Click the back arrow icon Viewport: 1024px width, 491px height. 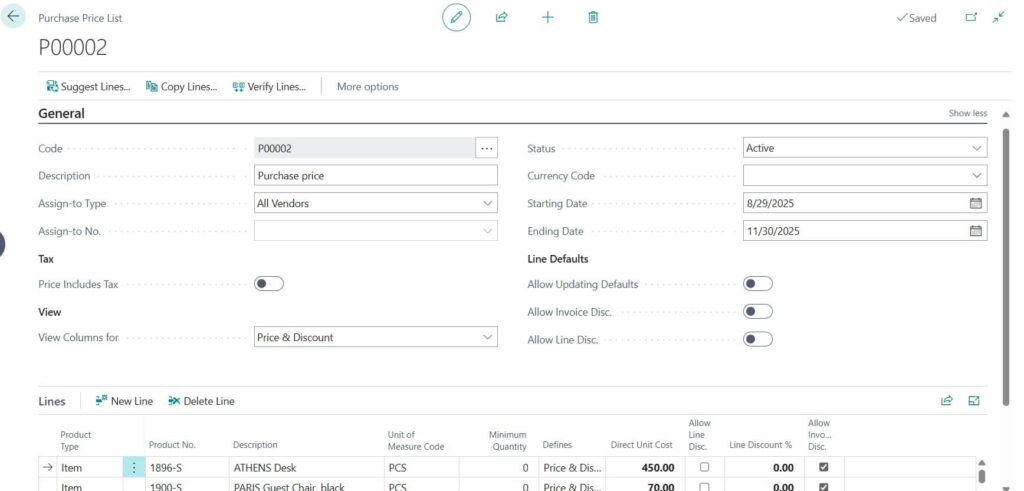tap(13, 16)
